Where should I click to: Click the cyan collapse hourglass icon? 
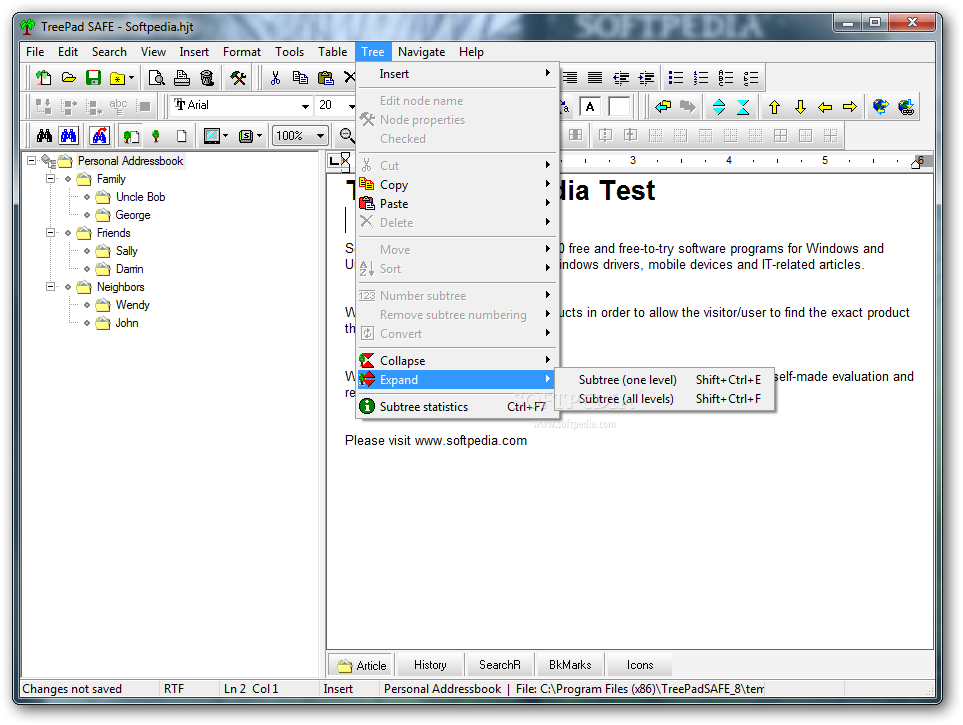[x=743, y=107]
